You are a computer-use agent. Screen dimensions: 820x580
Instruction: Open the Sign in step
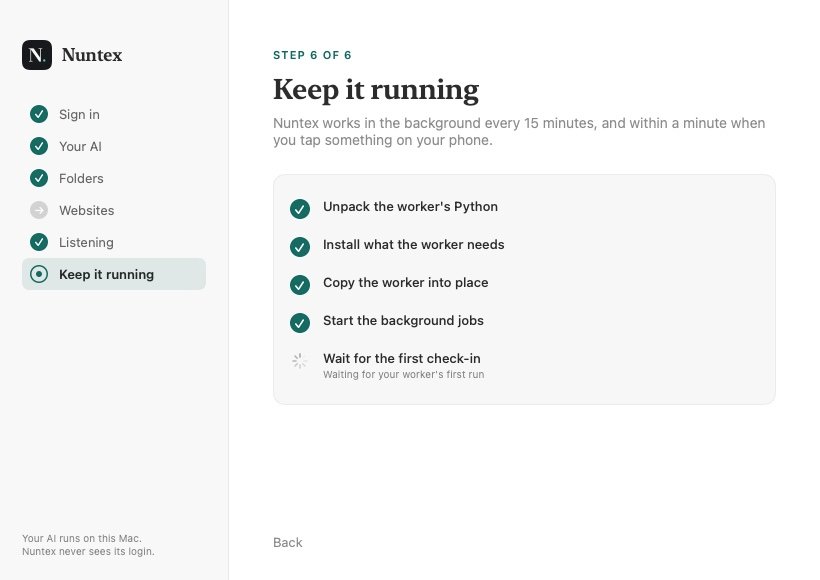pyautogui.click(x=113, y=114)
